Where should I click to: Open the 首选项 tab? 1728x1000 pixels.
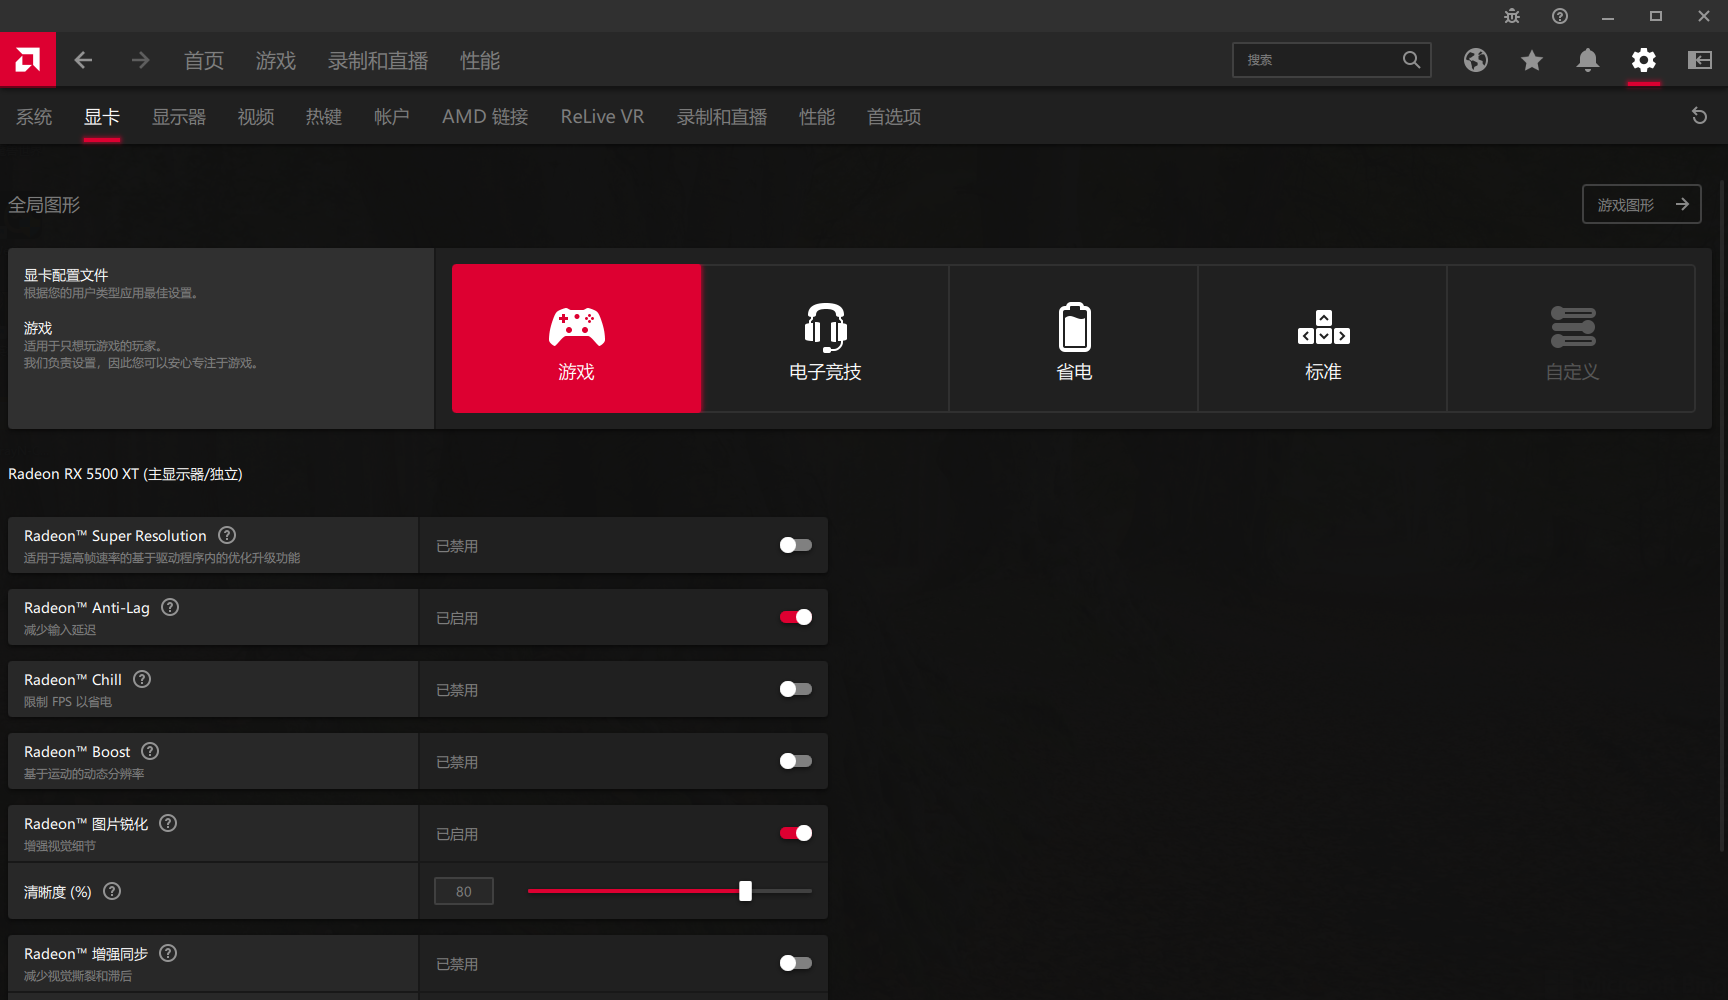coord(894,117)
